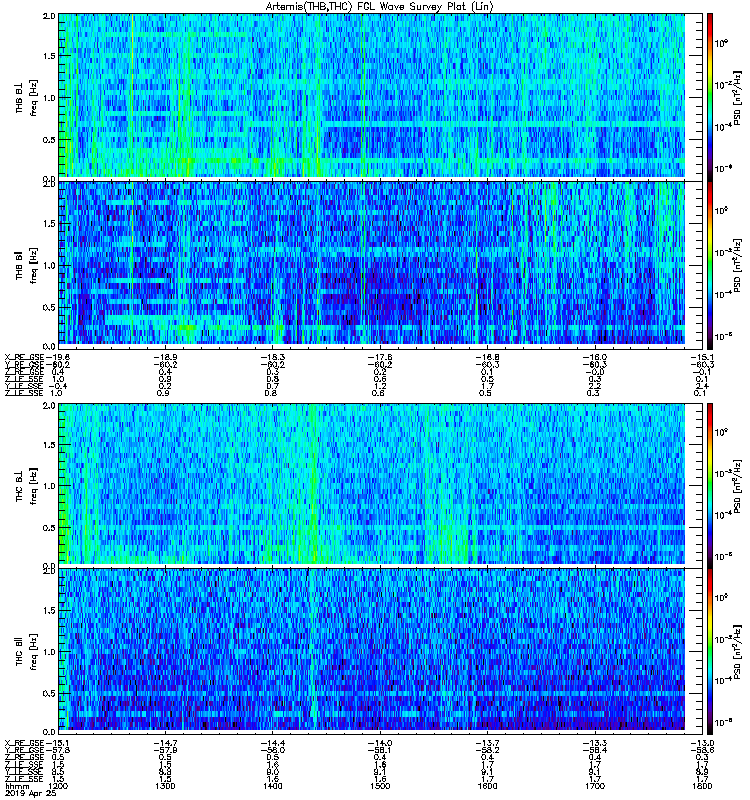Click the "1200" time label
This screenshot has height=800, width=750.
coord(57,786)
